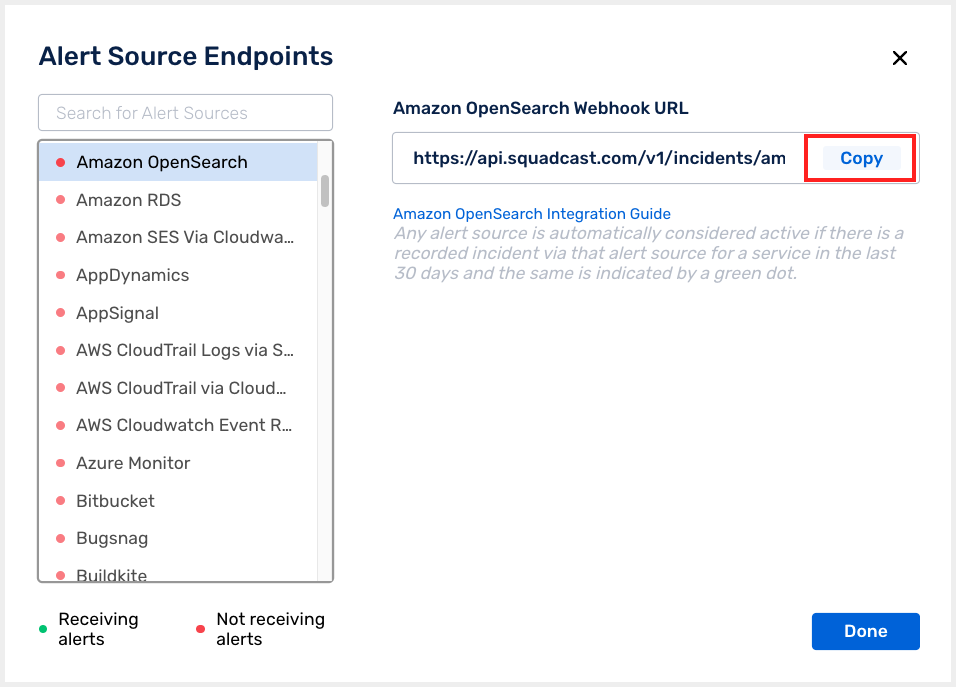Click the red Not receiving alerts legend dot
Viewport: 956px width, 687px height.
tap(199, 629)
